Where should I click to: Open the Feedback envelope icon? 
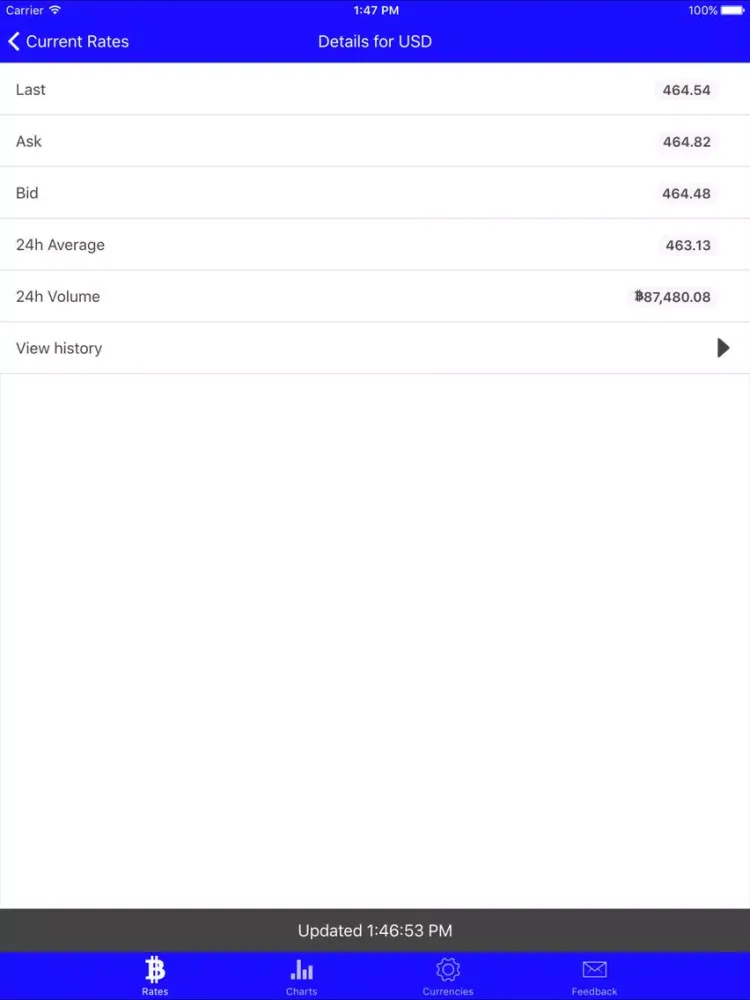click(x=594, y=969)
